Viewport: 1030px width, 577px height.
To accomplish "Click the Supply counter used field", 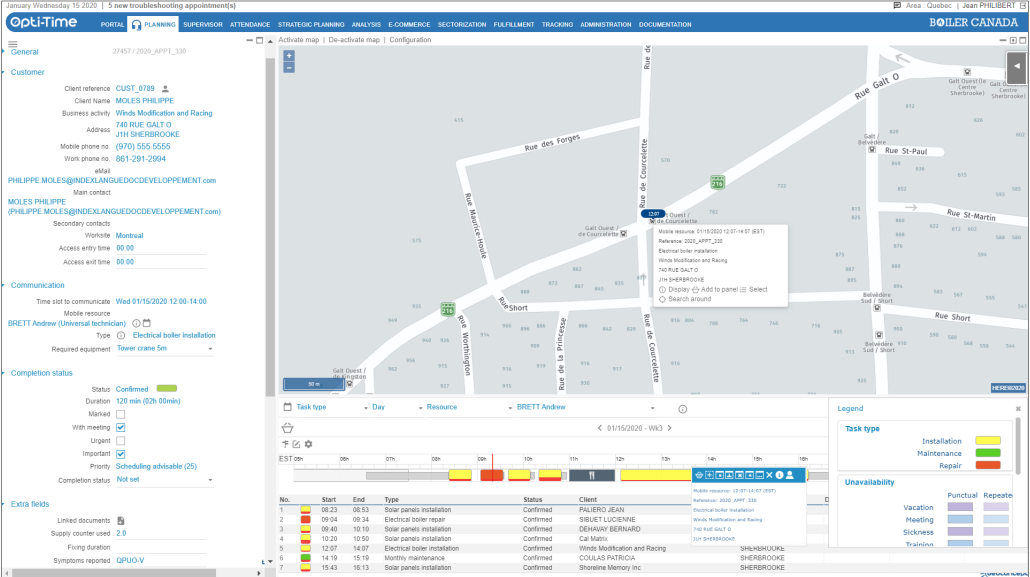I will 160,534.
